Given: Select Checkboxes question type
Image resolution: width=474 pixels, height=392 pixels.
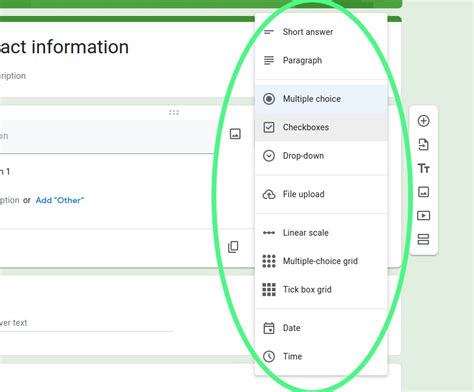Looking at the screenshot, I should (321, 127).
